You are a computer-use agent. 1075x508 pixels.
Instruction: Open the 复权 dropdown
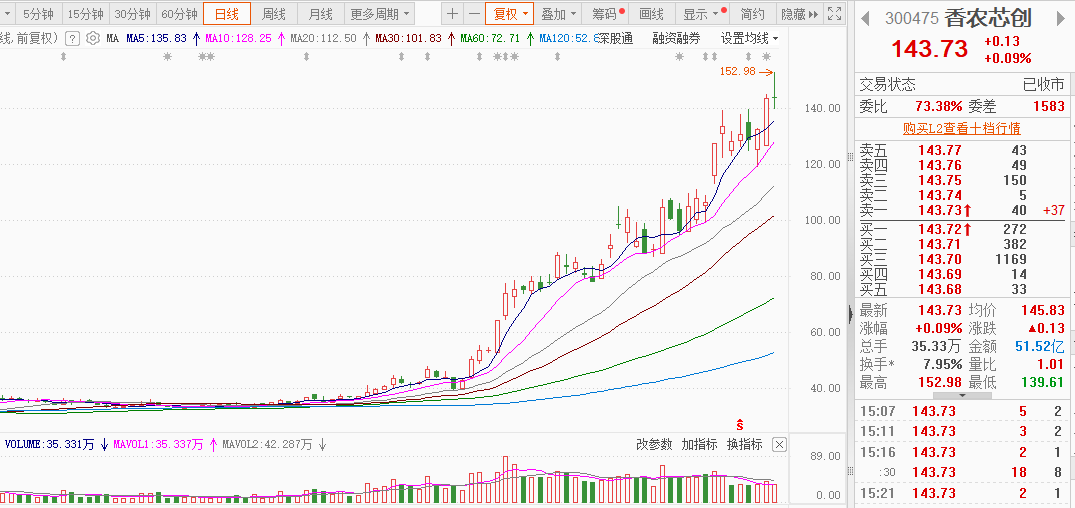click(509, 14)
